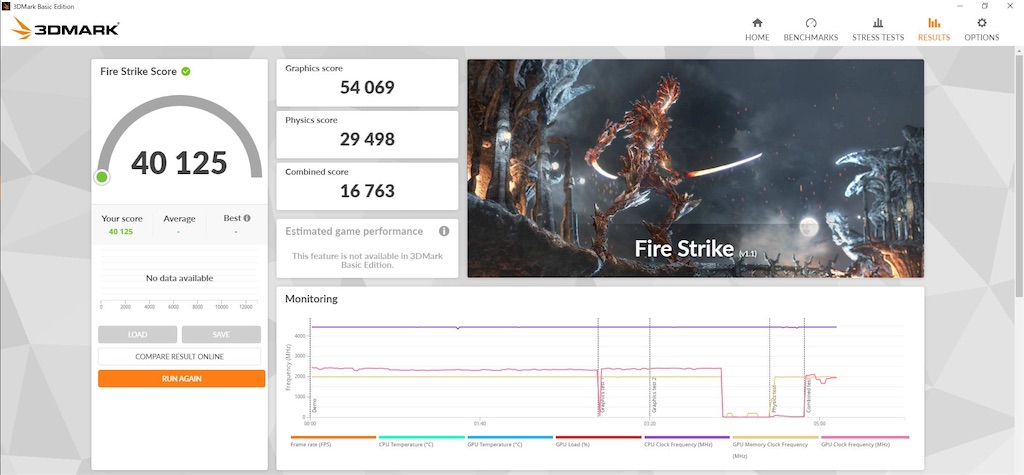Click the Physics test chart marker
1024x475 pixels.
[774, 397]
